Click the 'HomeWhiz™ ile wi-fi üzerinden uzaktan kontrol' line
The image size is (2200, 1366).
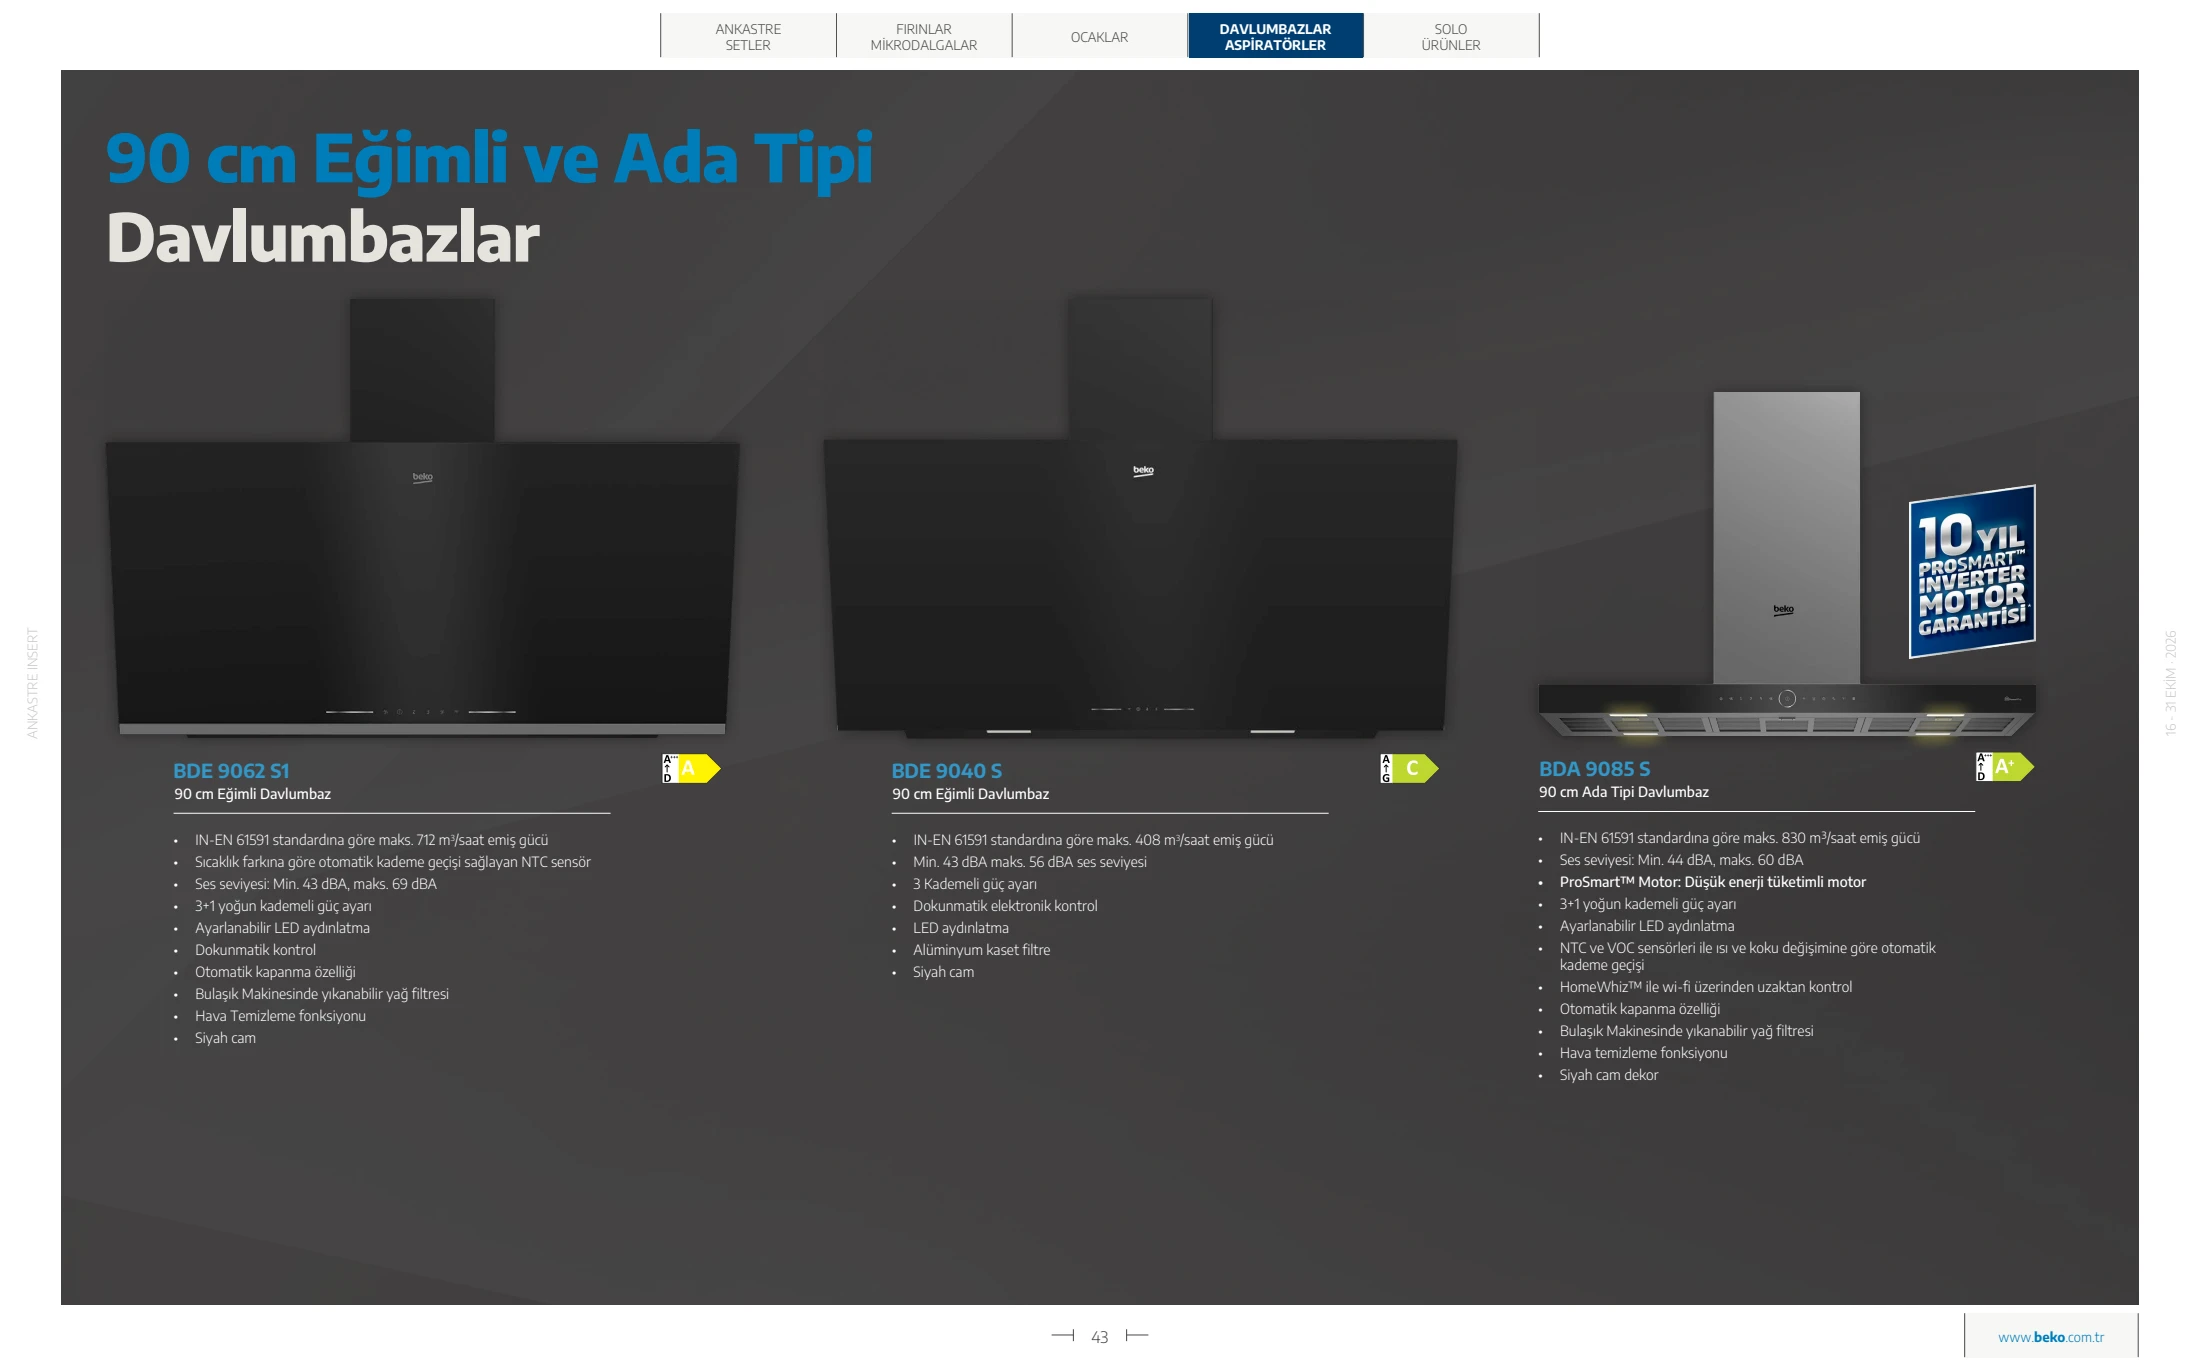(1705, 987)
